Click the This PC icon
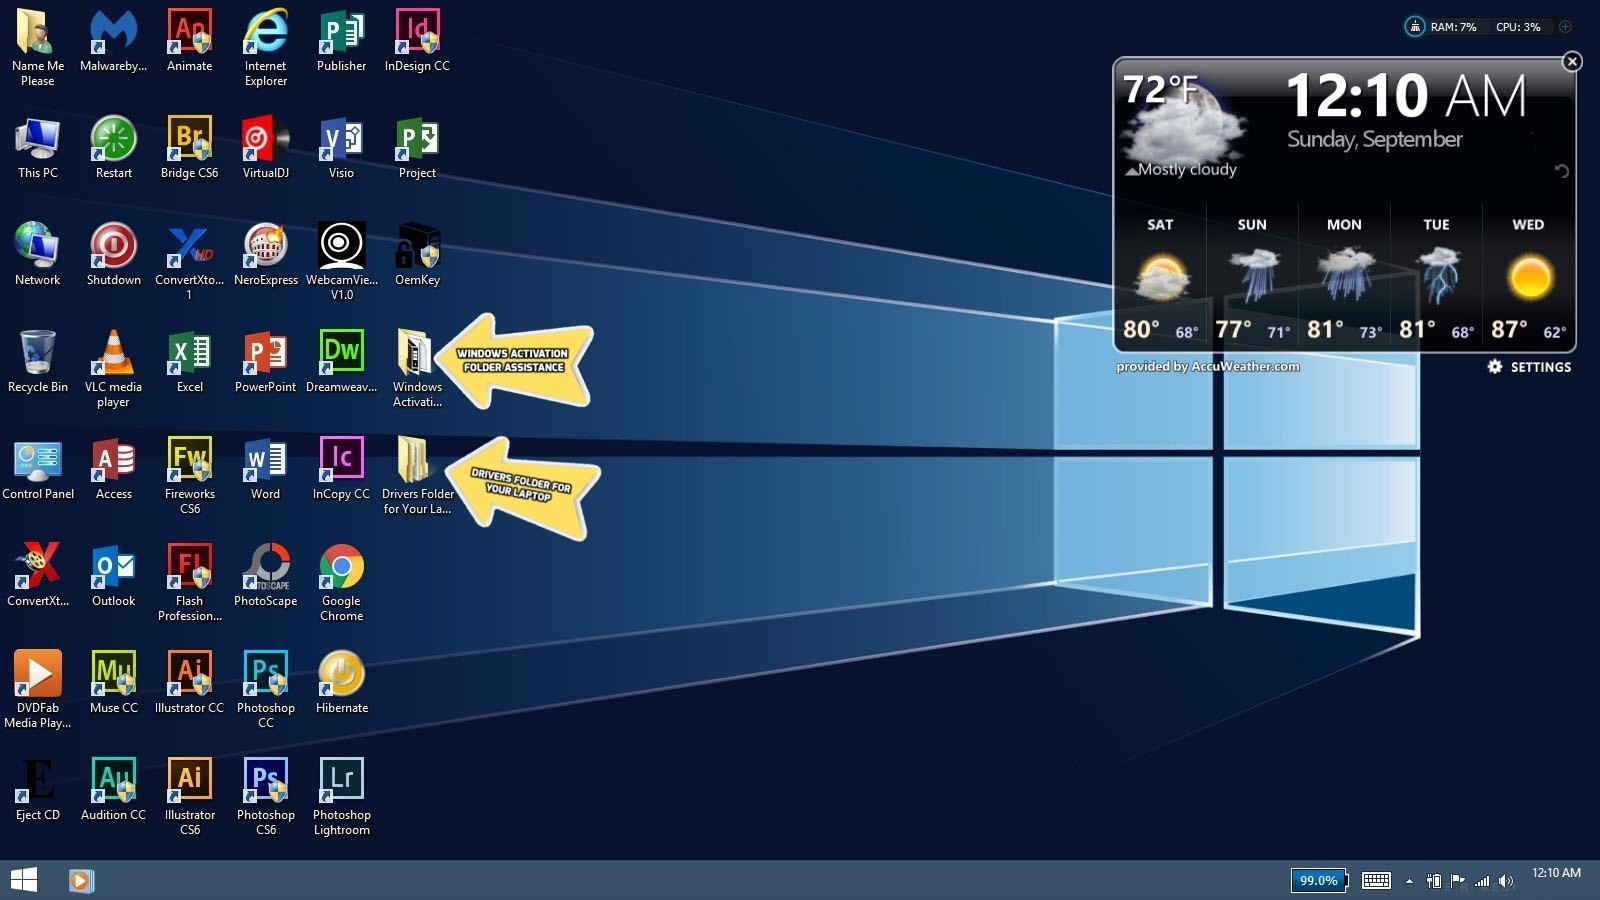The image size is (1600, 900). 37,148
